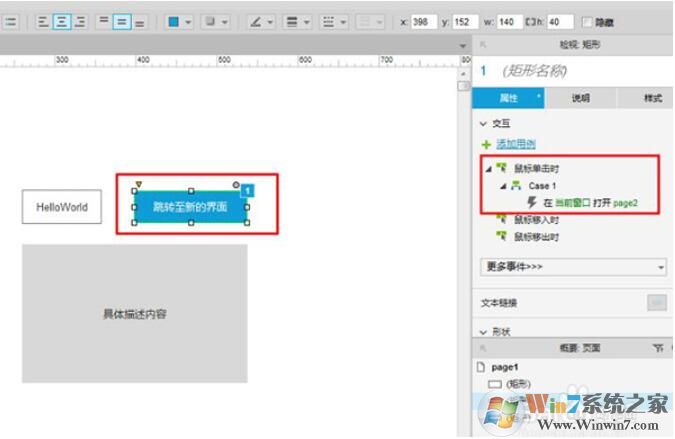The image size is (675, 439).
Task: Select the 鼠标移入时 mouse enter event
Action: pyautogui.click(x=536, y=220)
